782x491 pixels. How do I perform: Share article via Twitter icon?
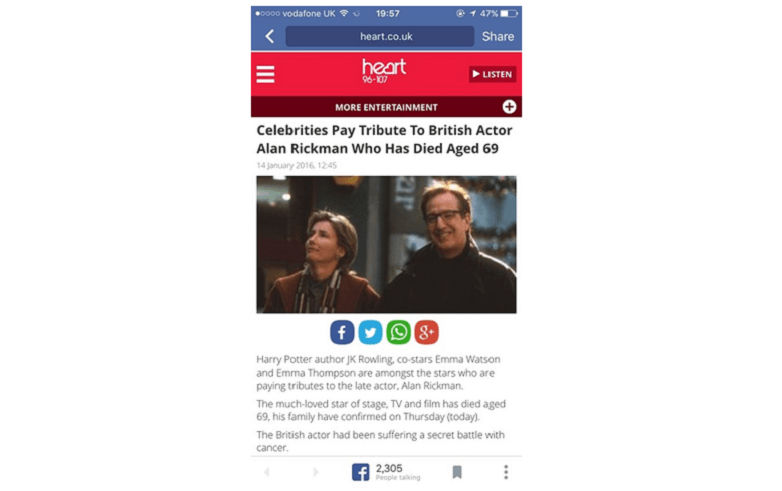[370, 332]
